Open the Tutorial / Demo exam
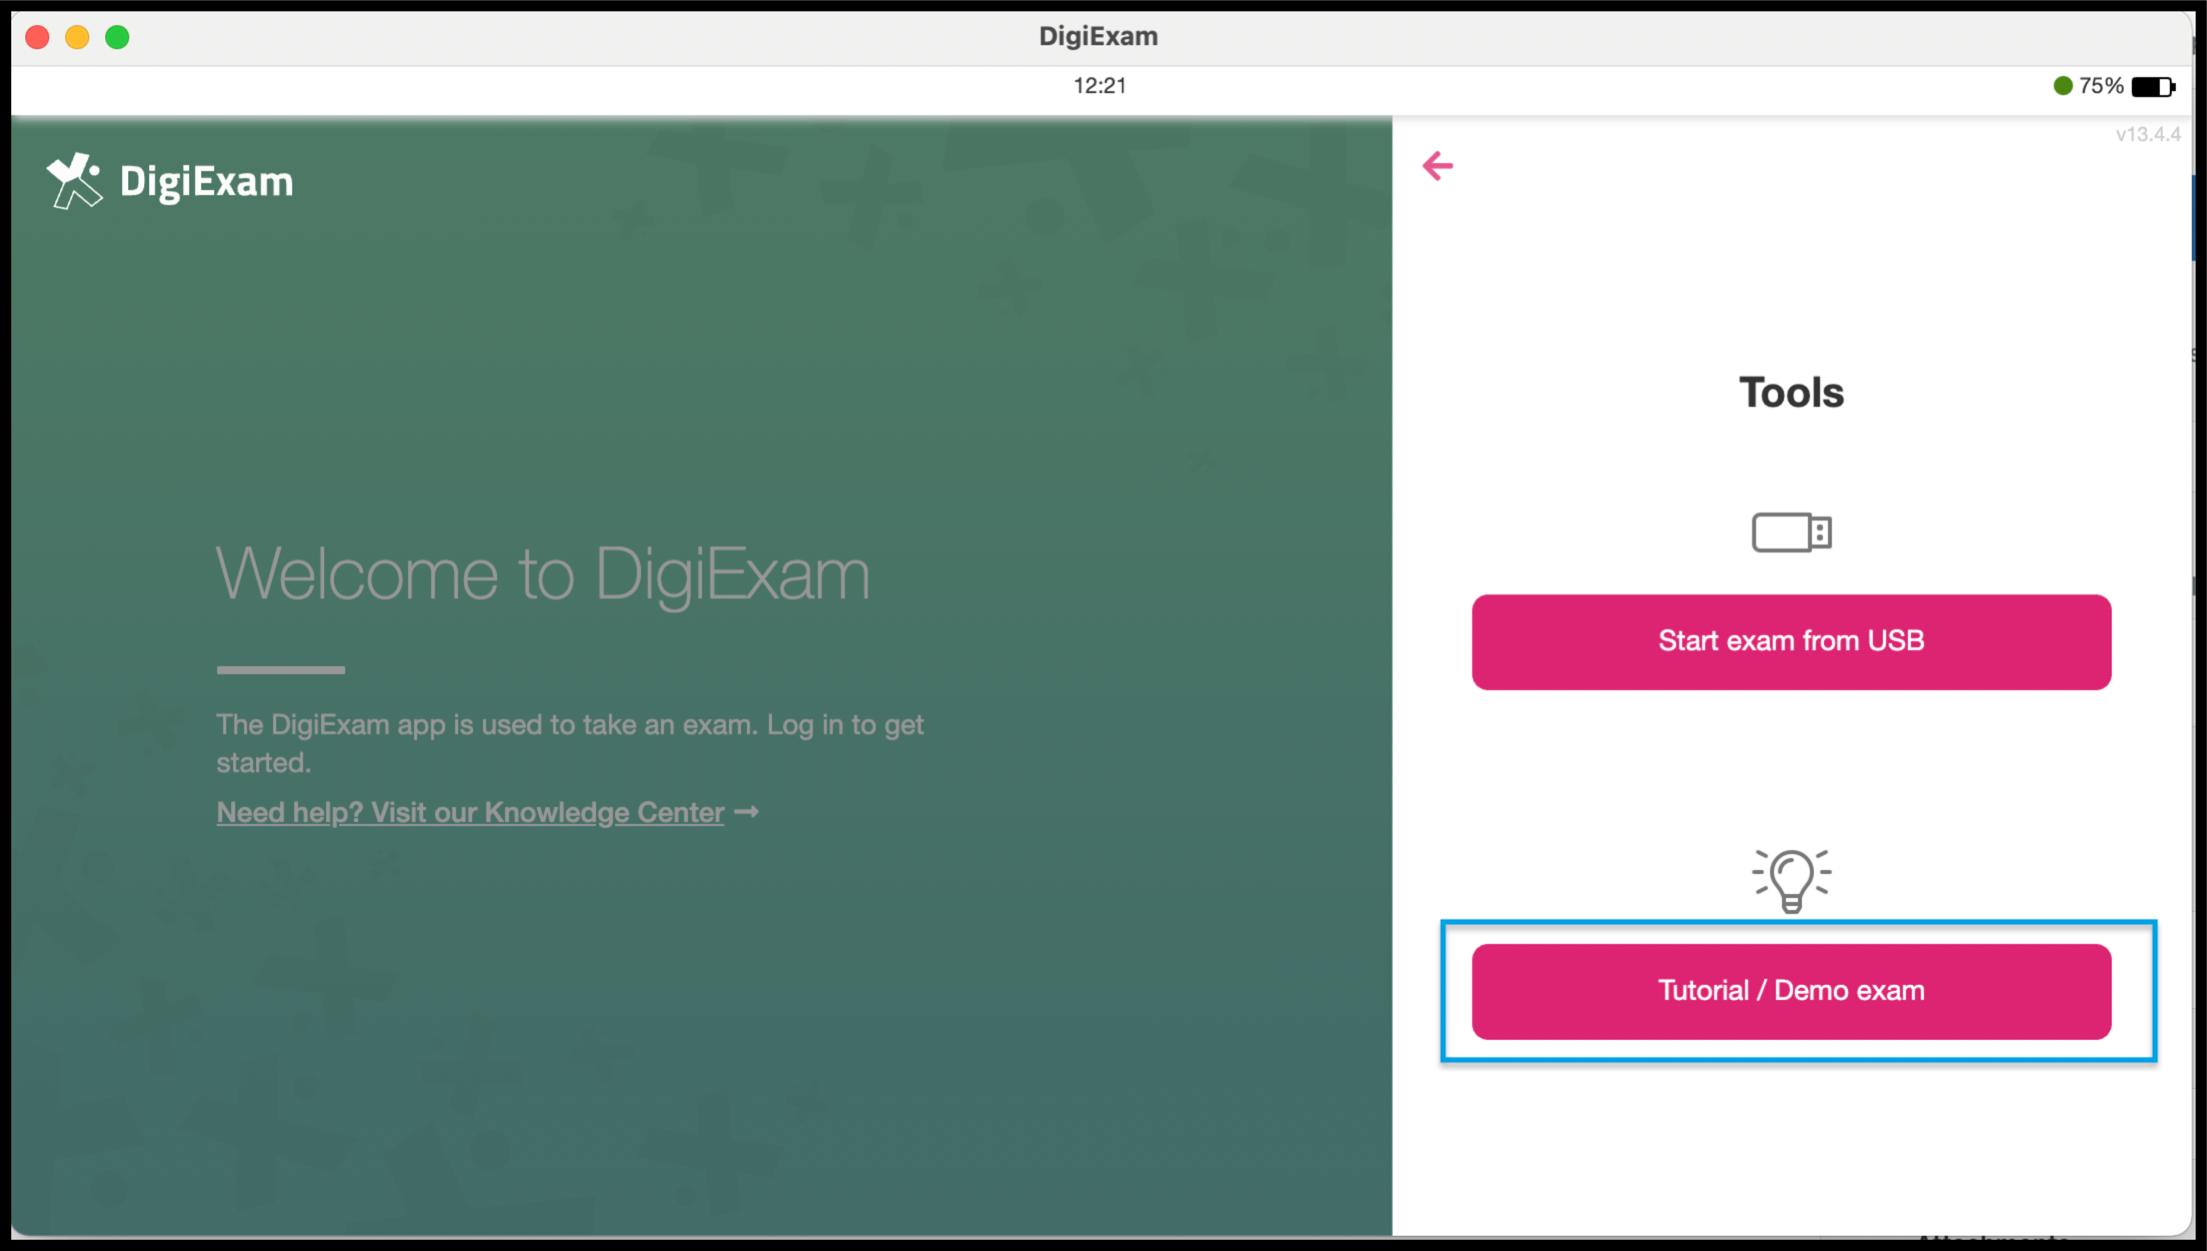This screenshot has width=2207, height=1251. point(1791,991)
